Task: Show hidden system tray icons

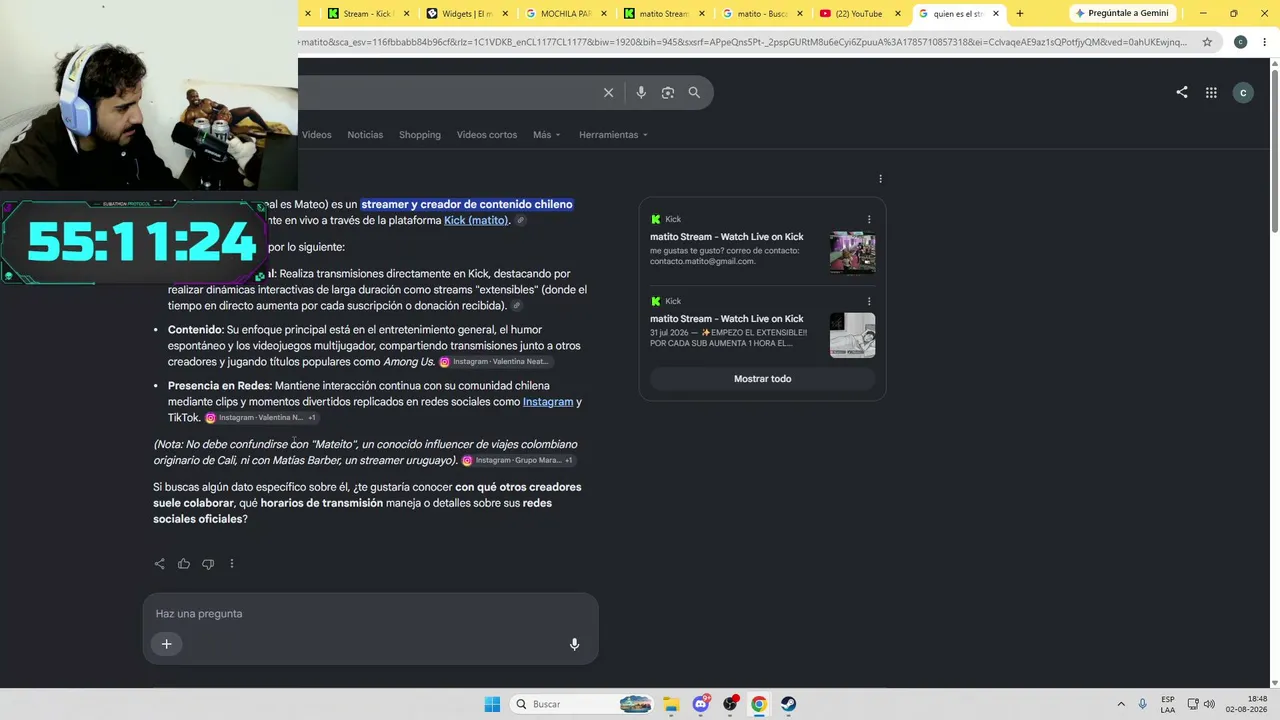Action: (x=1120, y=704)
